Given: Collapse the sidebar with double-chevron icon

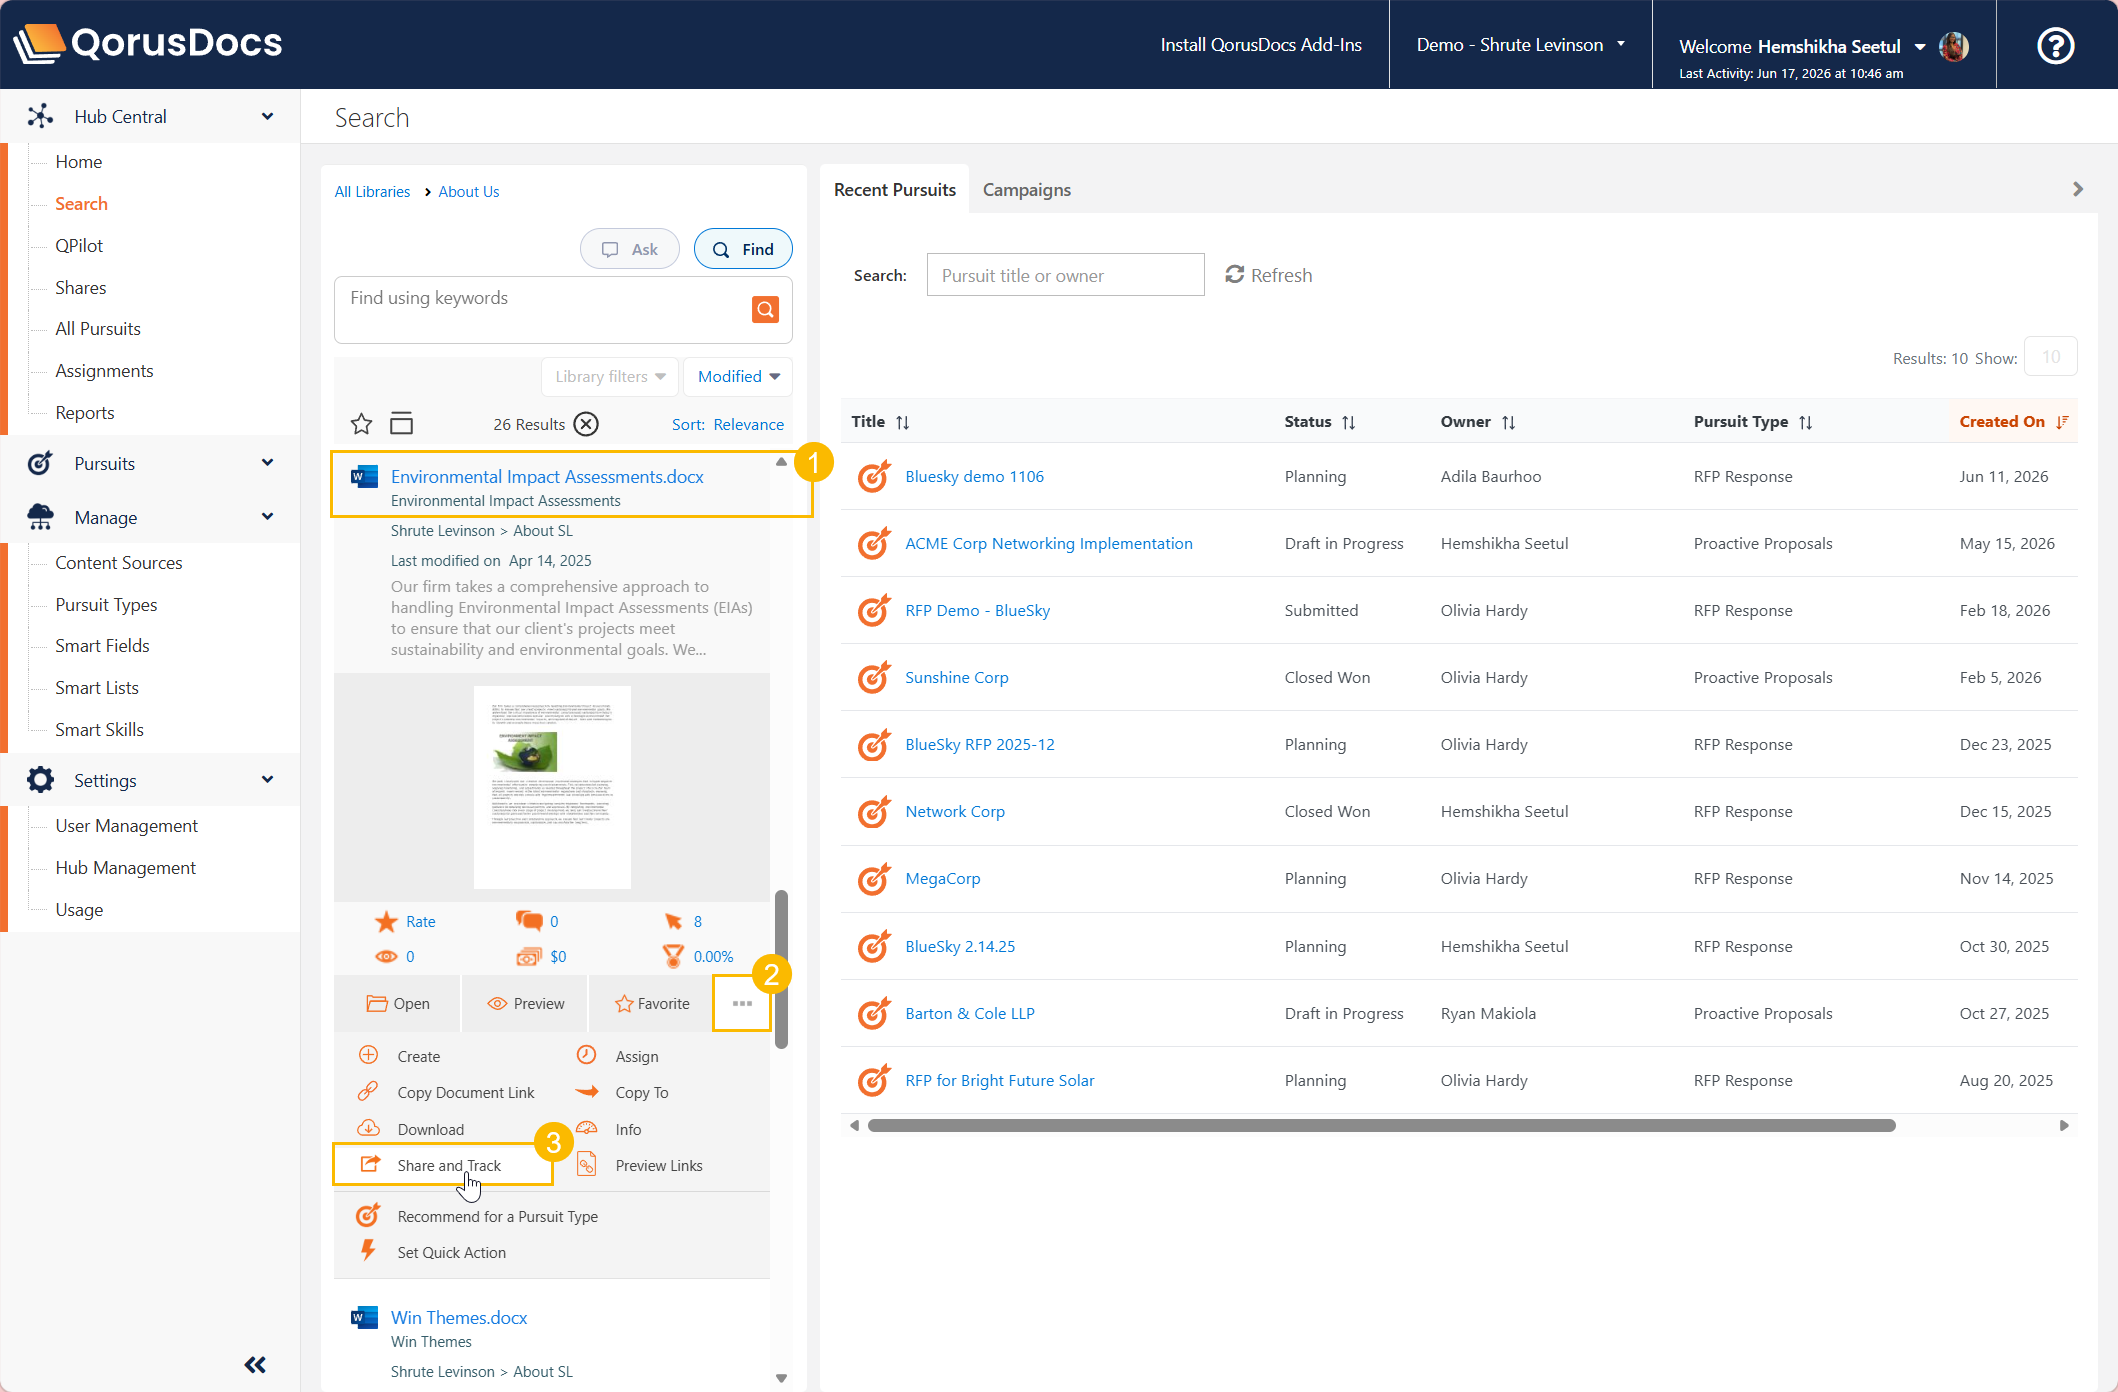Looking at the screenshot, I should click(x=255, y=1364).
